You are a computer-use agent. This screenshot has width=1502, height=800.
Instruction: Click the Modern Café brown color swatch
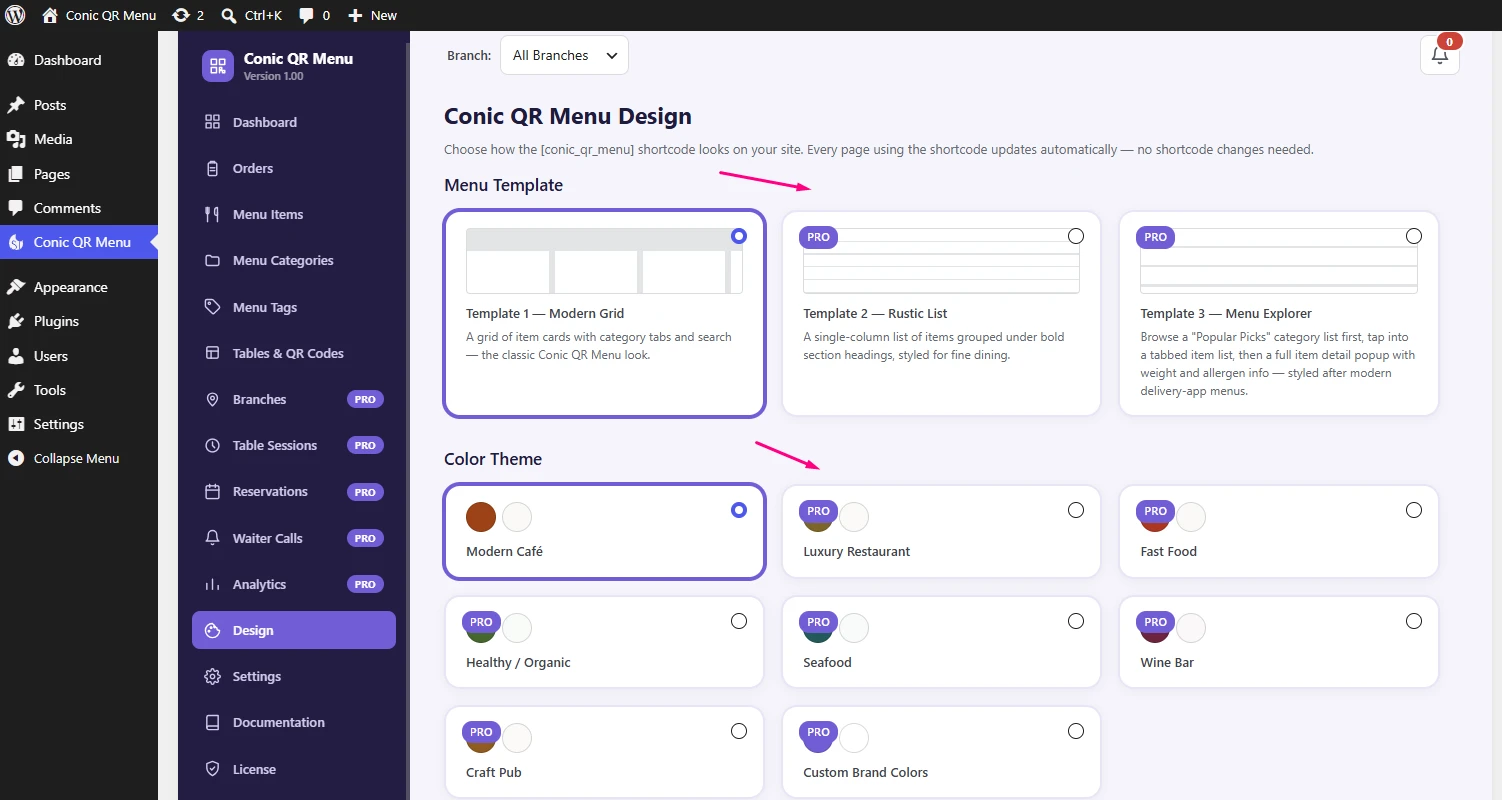[x=481, y=517]
